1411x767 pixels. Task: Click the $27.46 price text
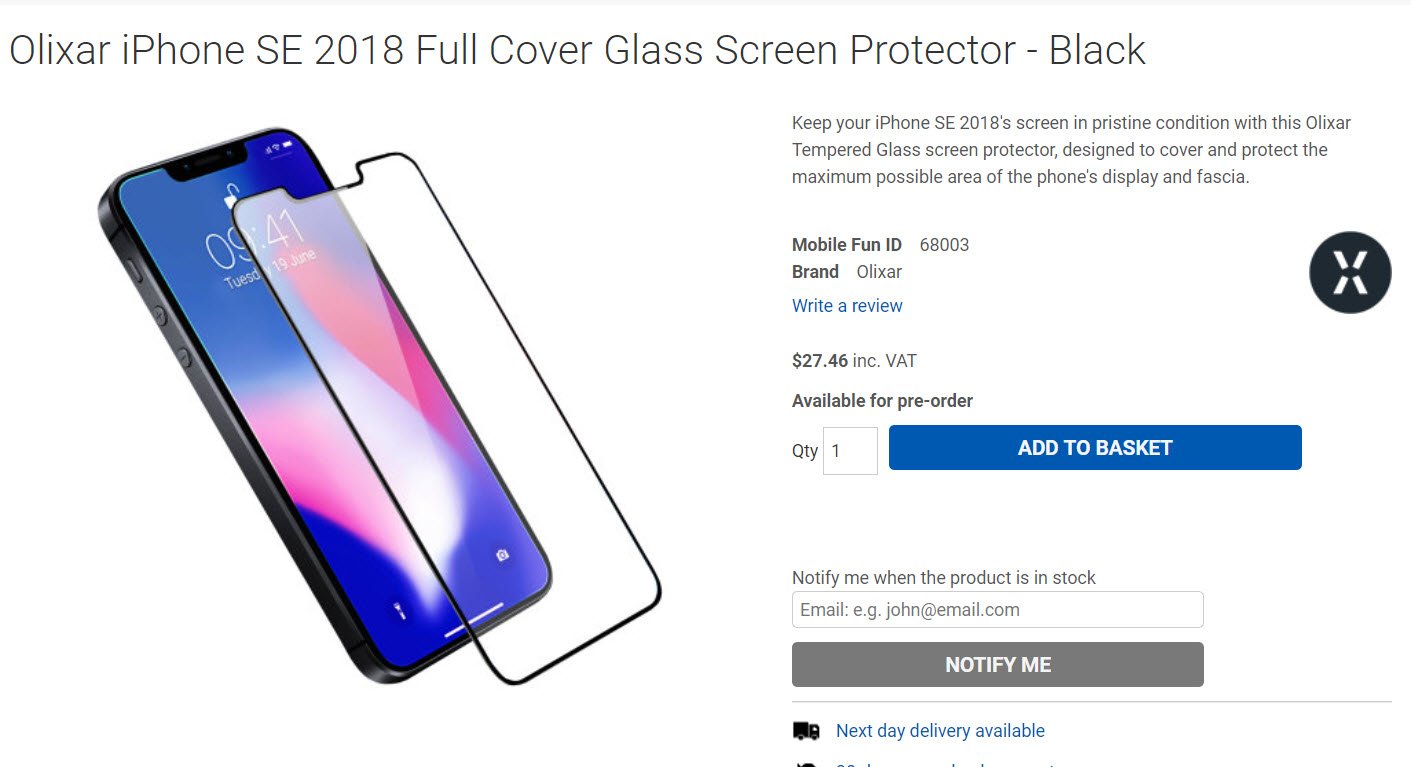(819, 360)
